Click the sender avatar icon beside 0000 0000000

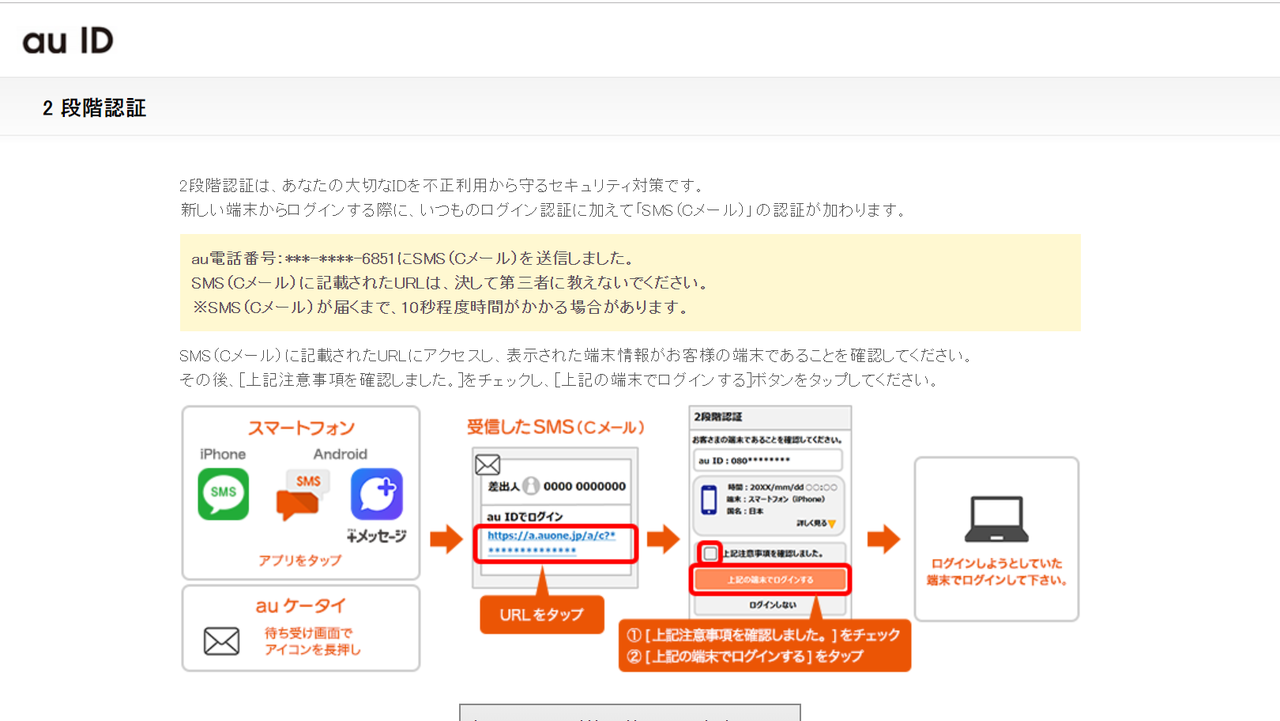(x=531, y=486)
